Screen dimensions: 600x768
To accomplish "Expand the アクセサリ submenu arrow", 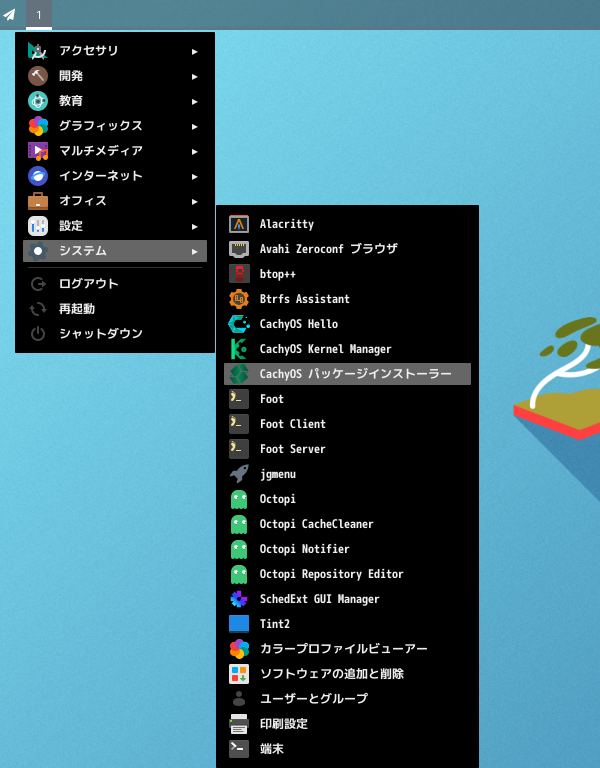I will [x=195, y=51].
